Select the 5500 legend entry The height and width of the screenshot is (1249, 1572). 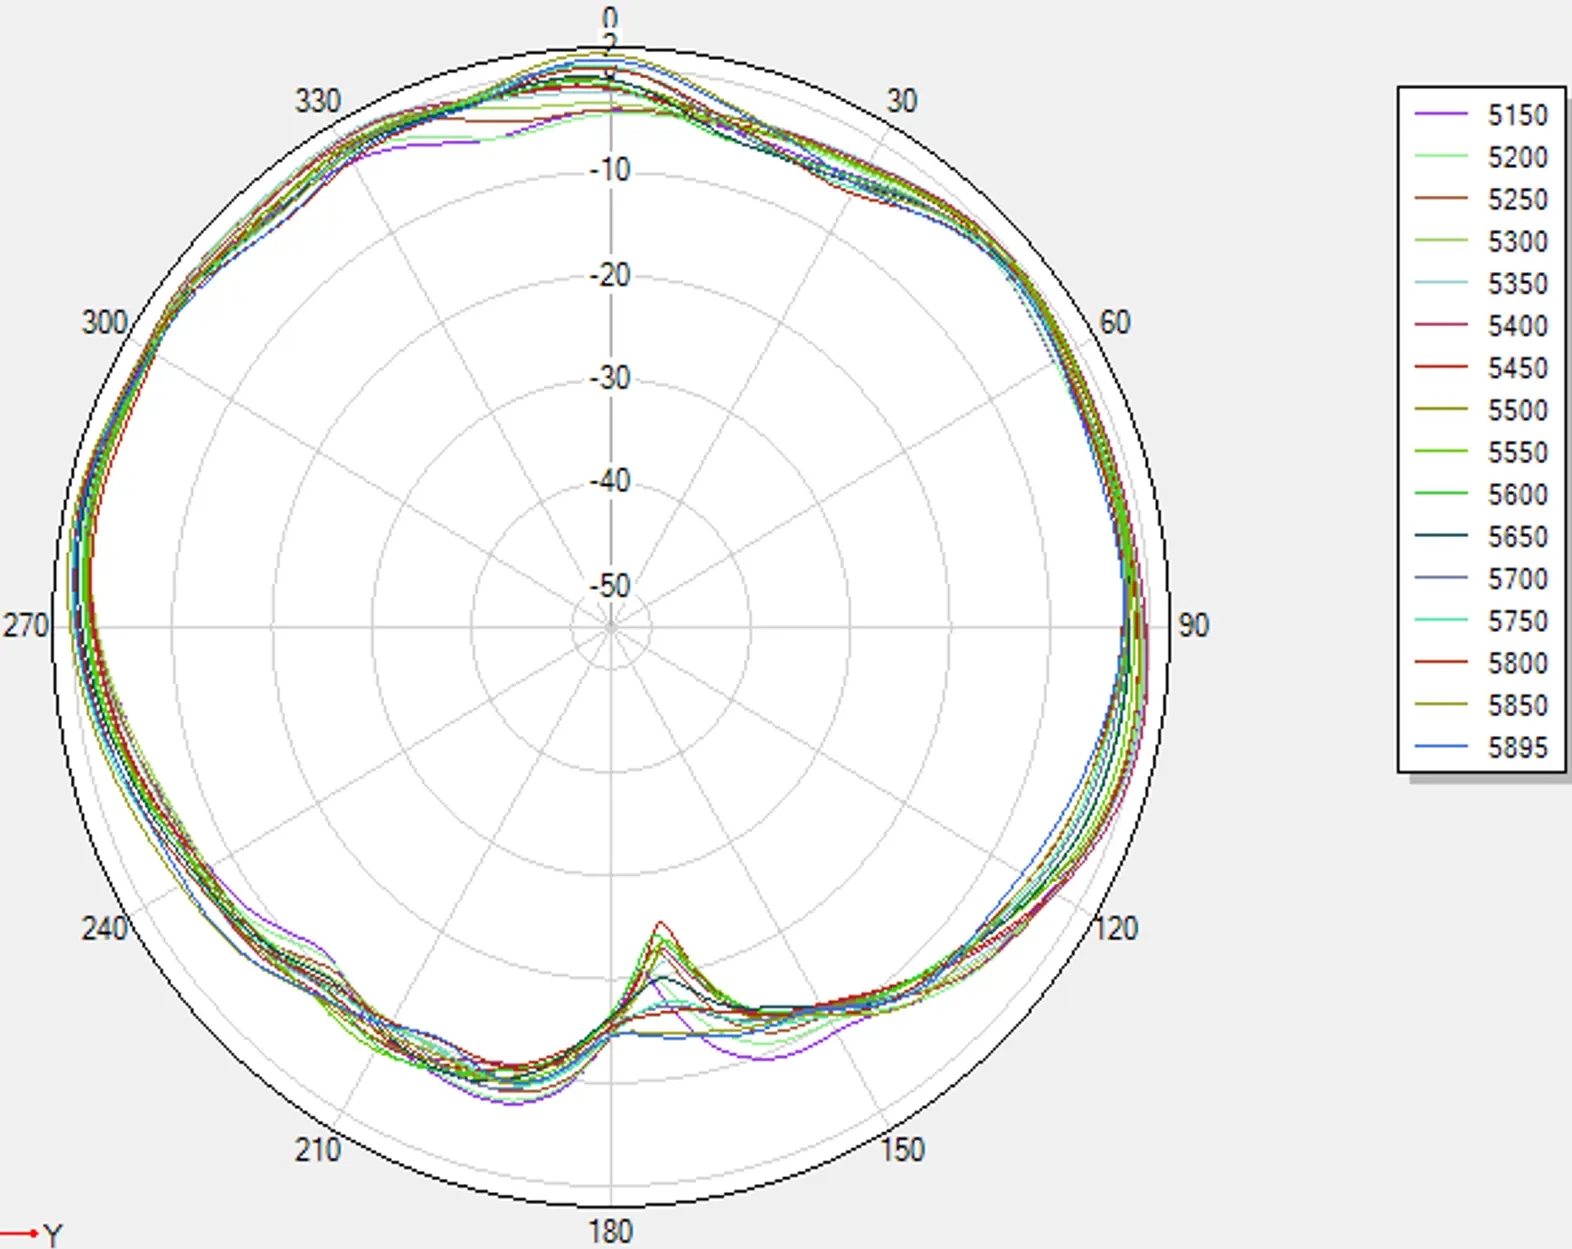pyautogui.click(x=1481, y=410)
